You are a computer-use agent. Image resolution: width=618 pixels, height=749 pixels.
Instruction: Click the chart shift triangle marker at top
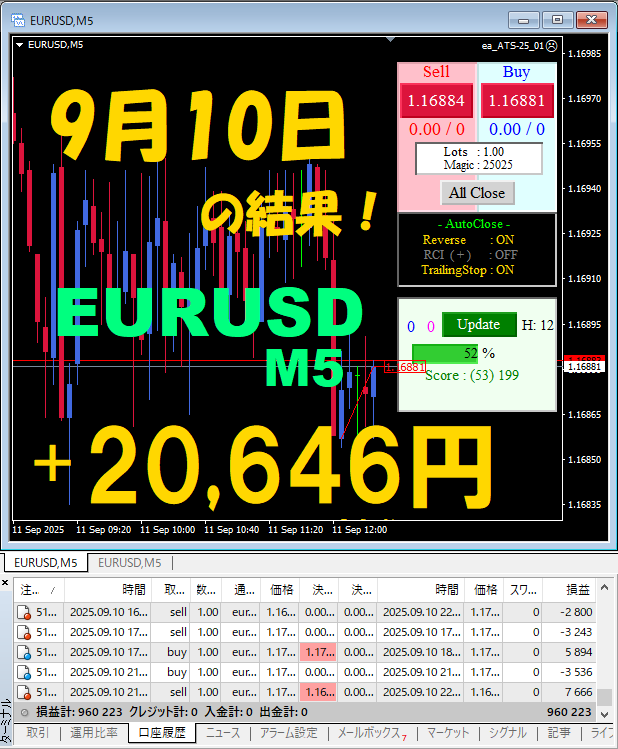(390, 40)
